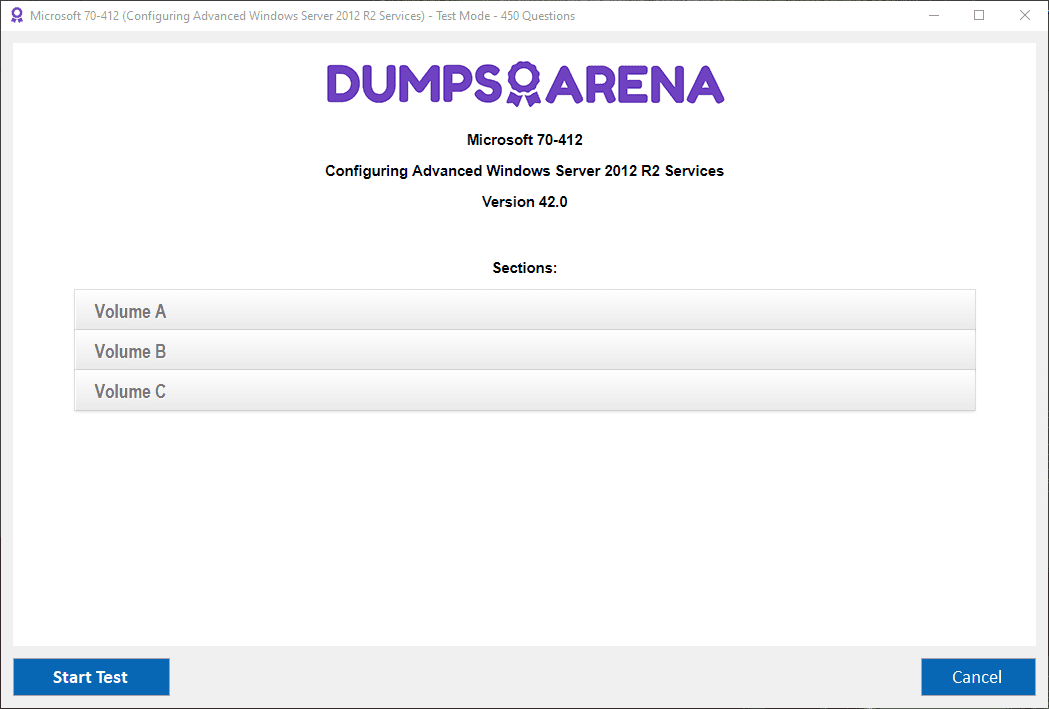Expand the Volume A section
Image resolution: width=1049 pixels, height=709 pixels.
click(524, 310)
